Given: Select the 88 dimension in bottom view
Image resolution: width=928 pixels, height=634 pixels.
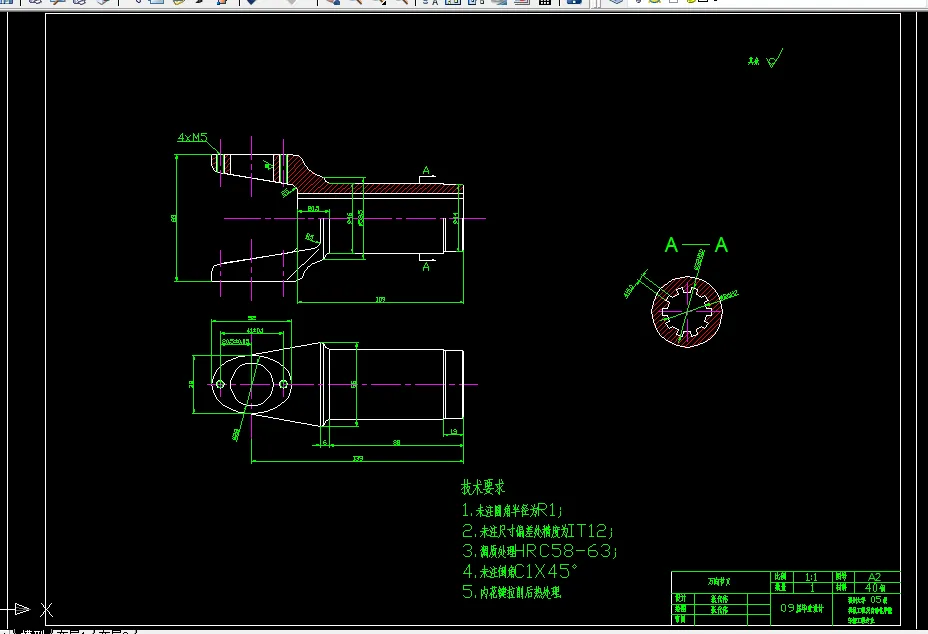Looking at the screenshot, I should coord(397,442).
